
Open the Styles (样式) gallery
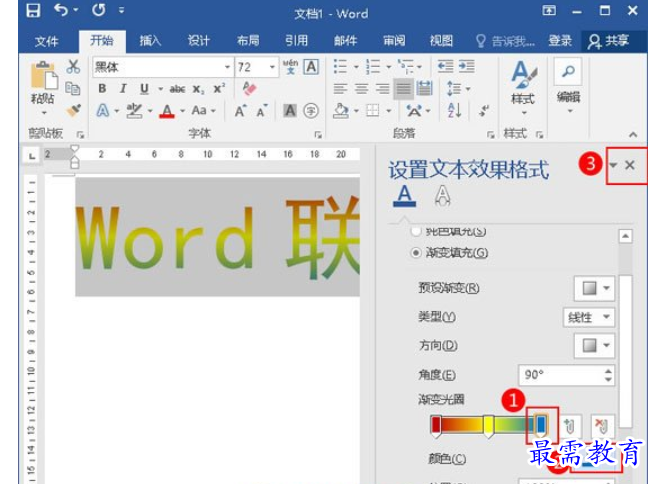523,88
